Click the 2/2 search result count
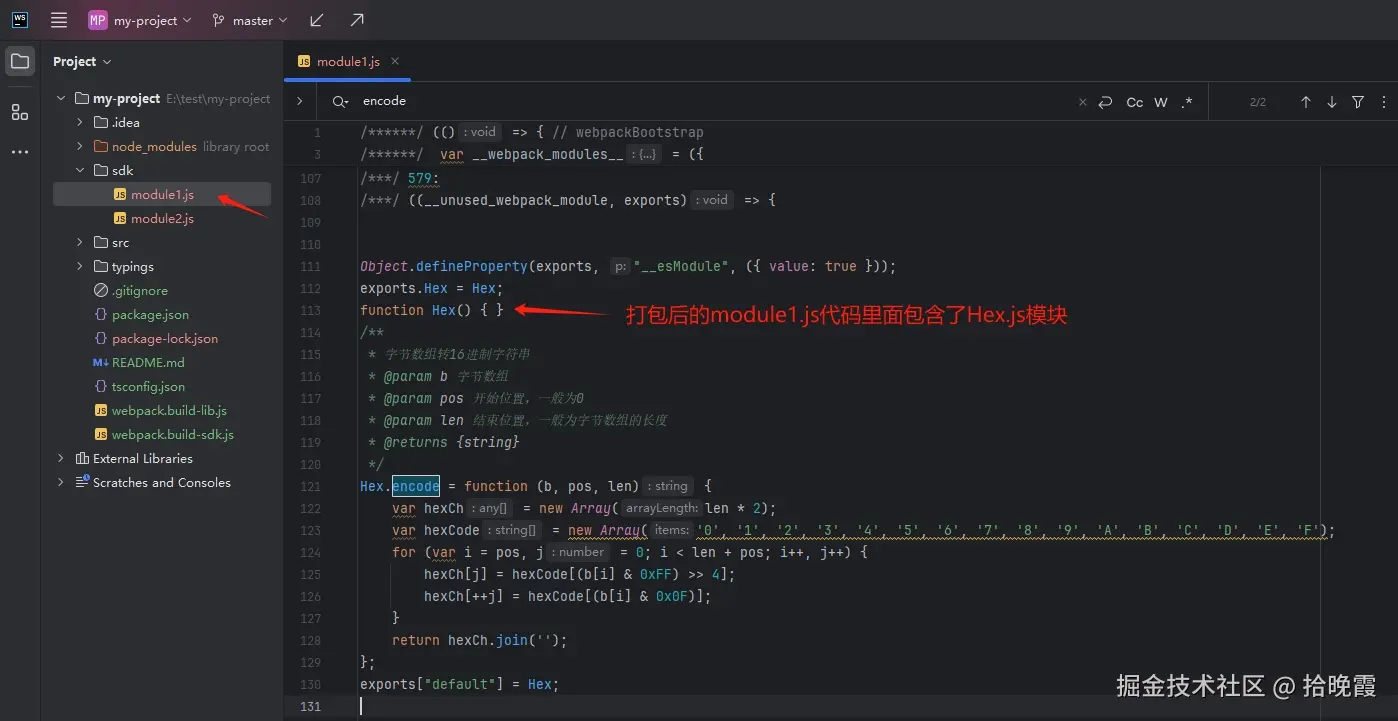The height and width of the screenshot is (721, 1398). pyautogui.click(x=1258, y=102)
